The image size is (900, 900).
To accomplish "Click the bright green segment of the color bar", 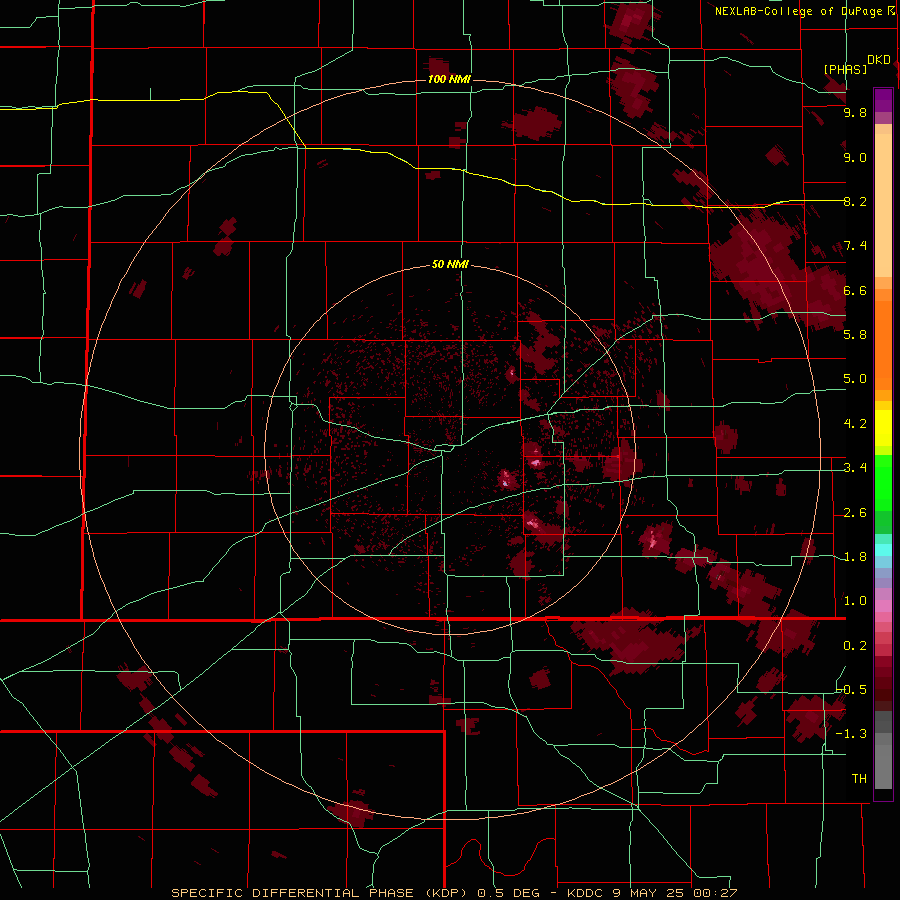I will [x=883, y=482].
